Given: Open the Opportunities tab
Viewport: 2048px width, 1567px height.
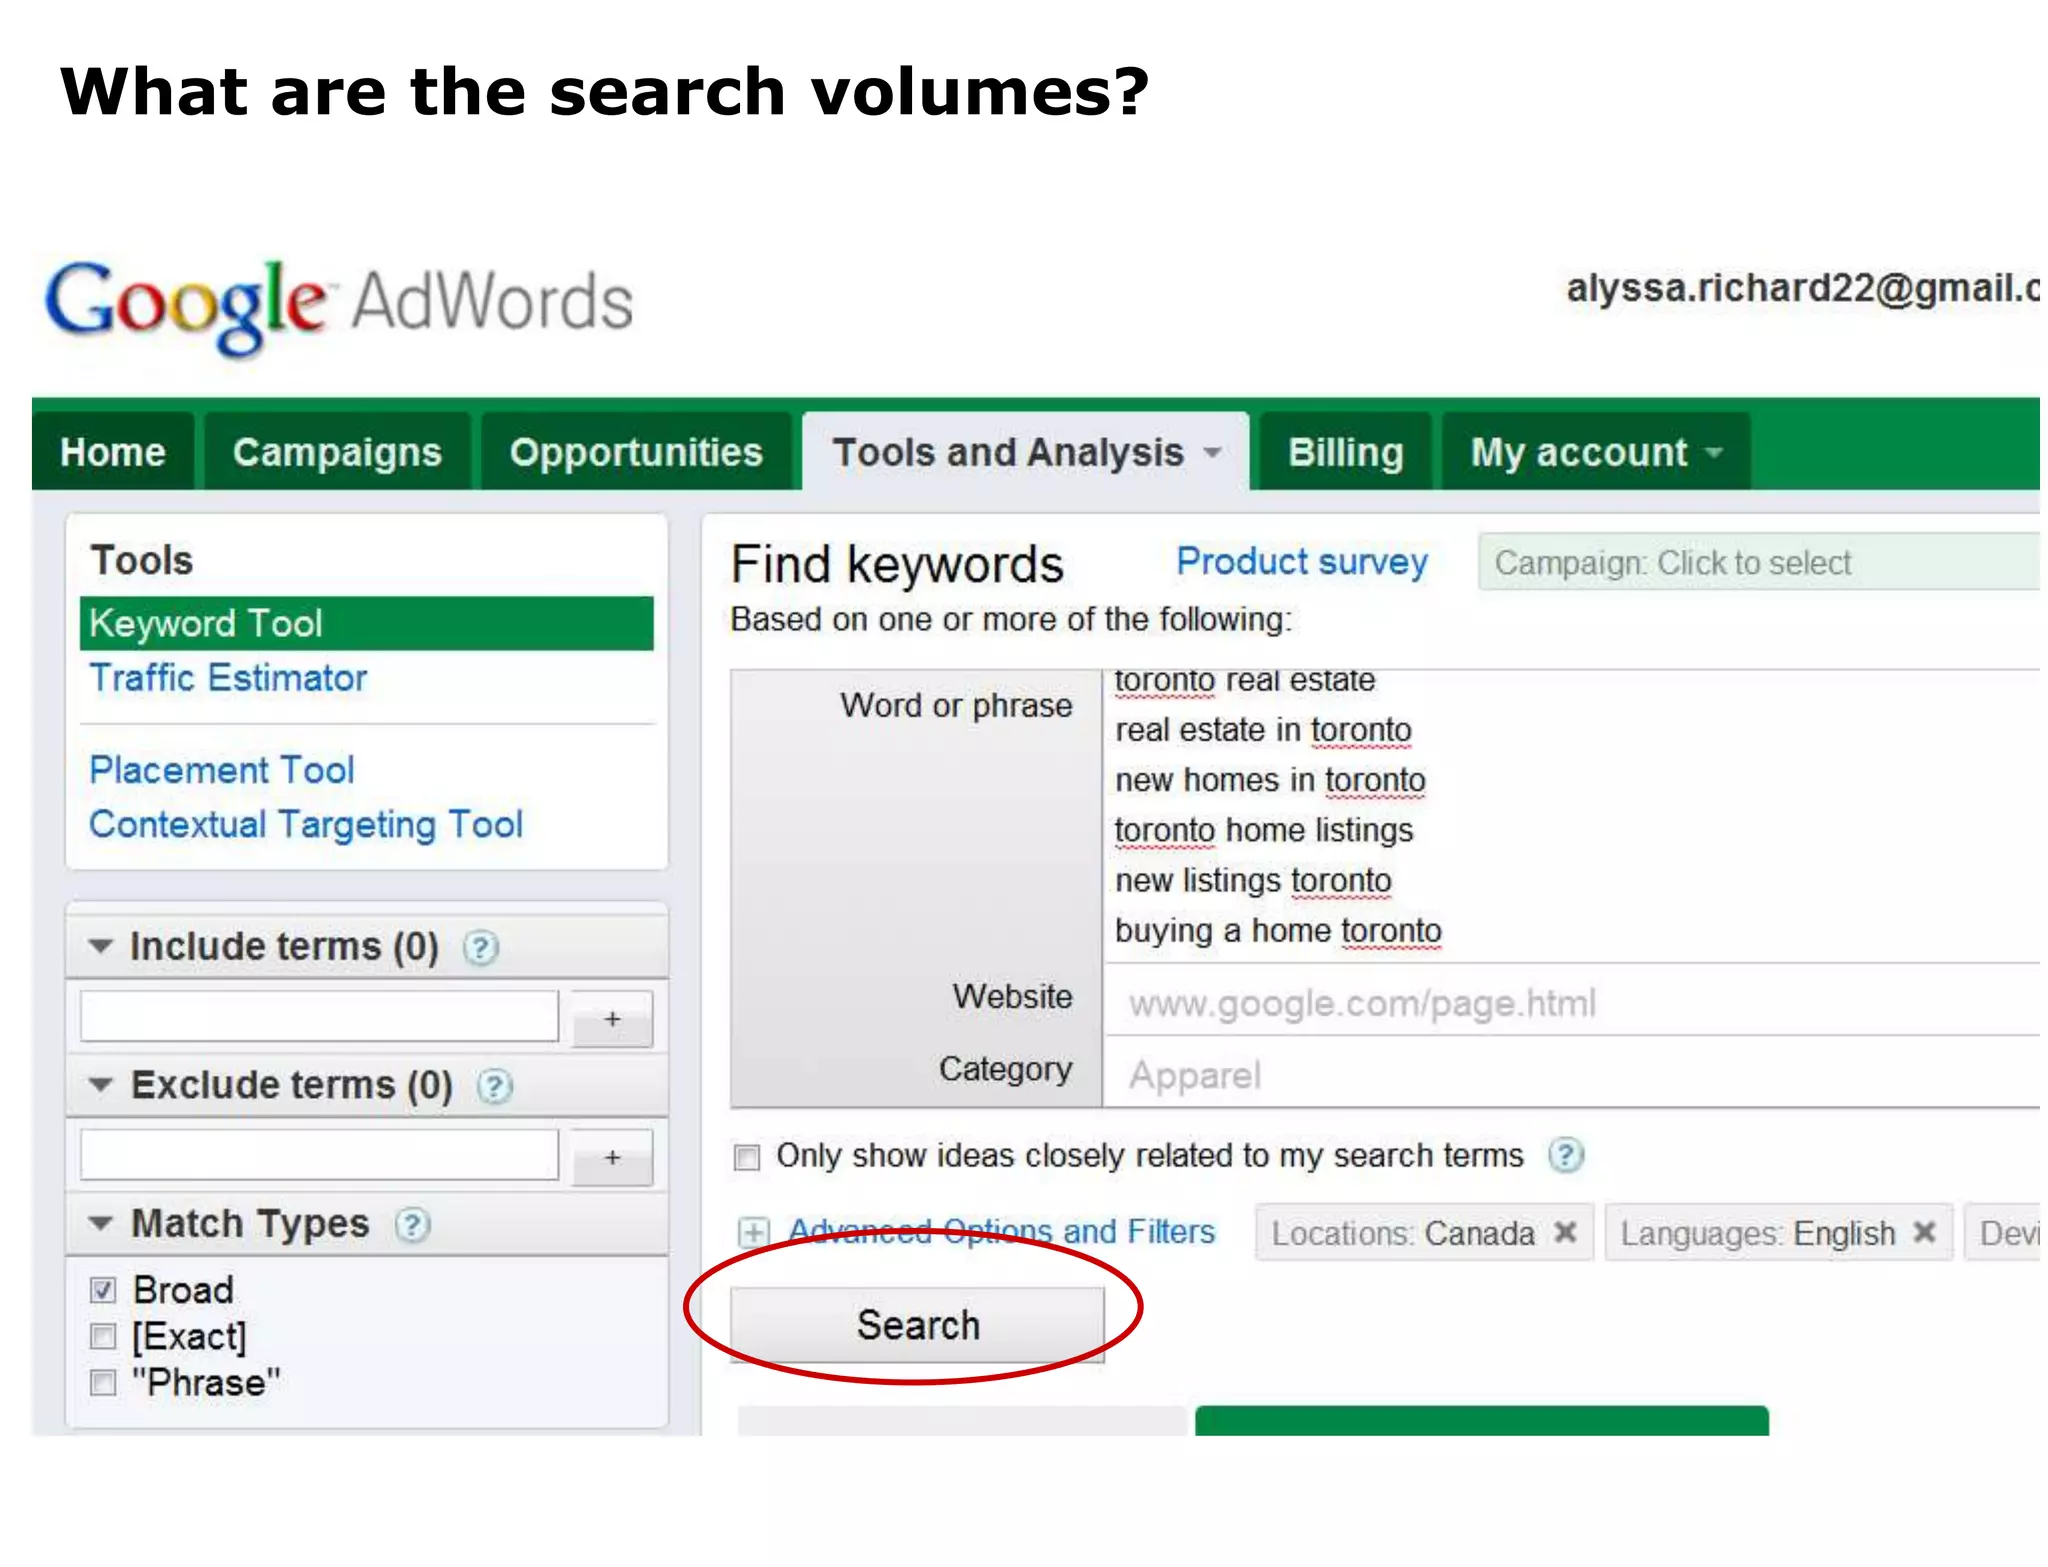Looking at the screenshot, I should (x=636, y=452).
